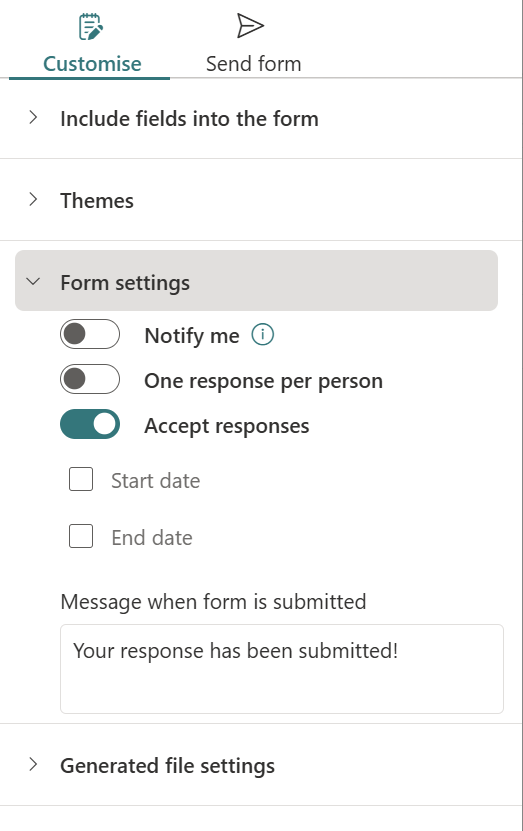Turn on One response per person
The image size is (523, 831).
[90, 379]
